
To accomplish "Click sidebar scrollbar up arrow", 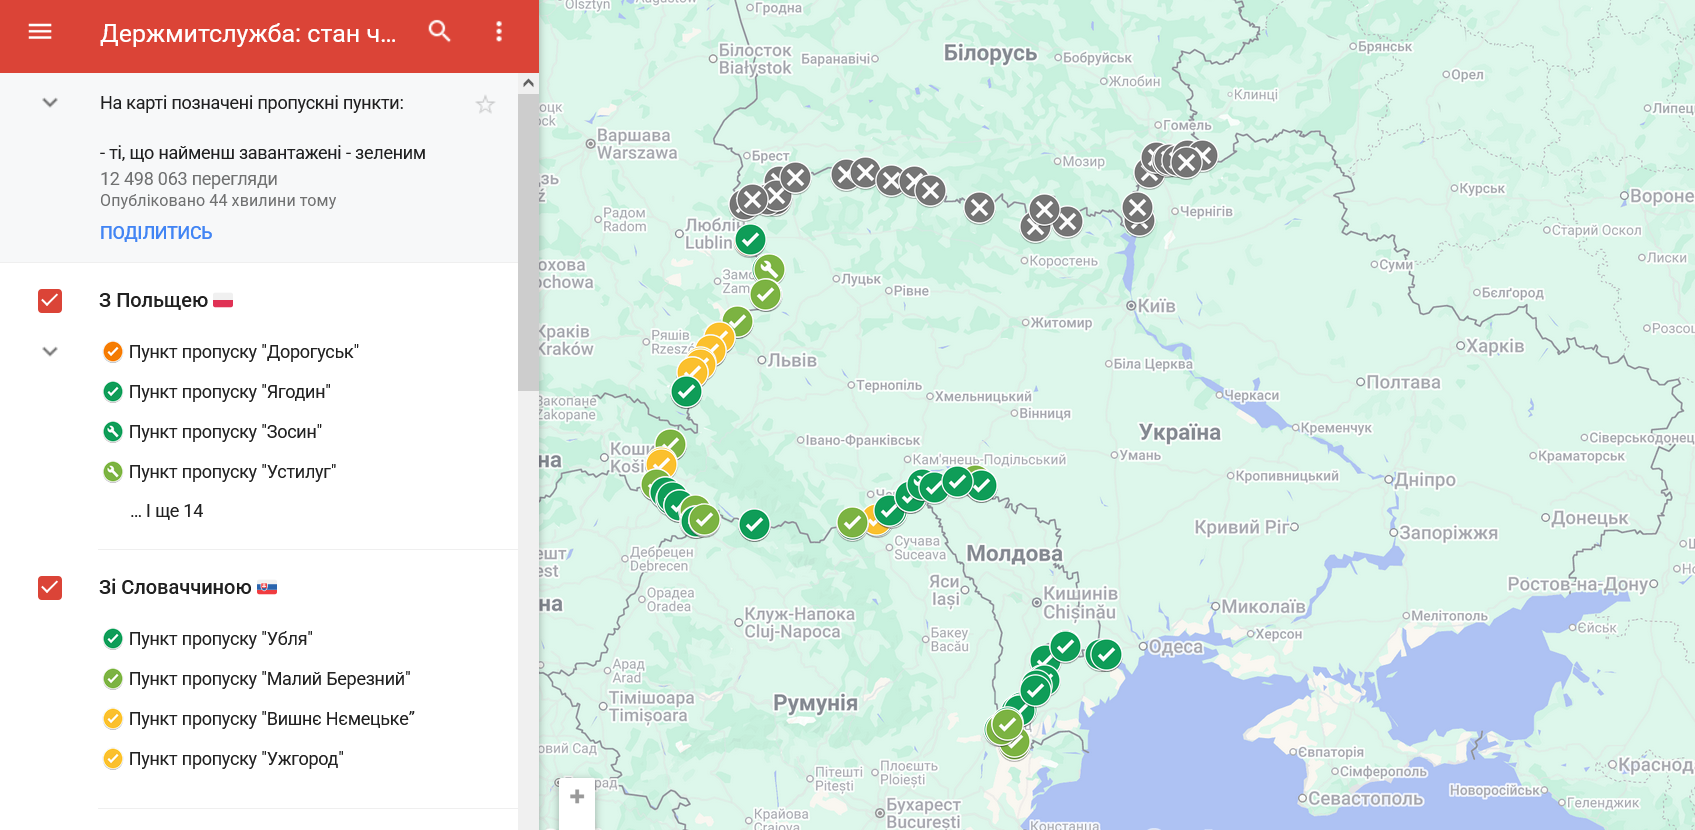I will 528,84.
